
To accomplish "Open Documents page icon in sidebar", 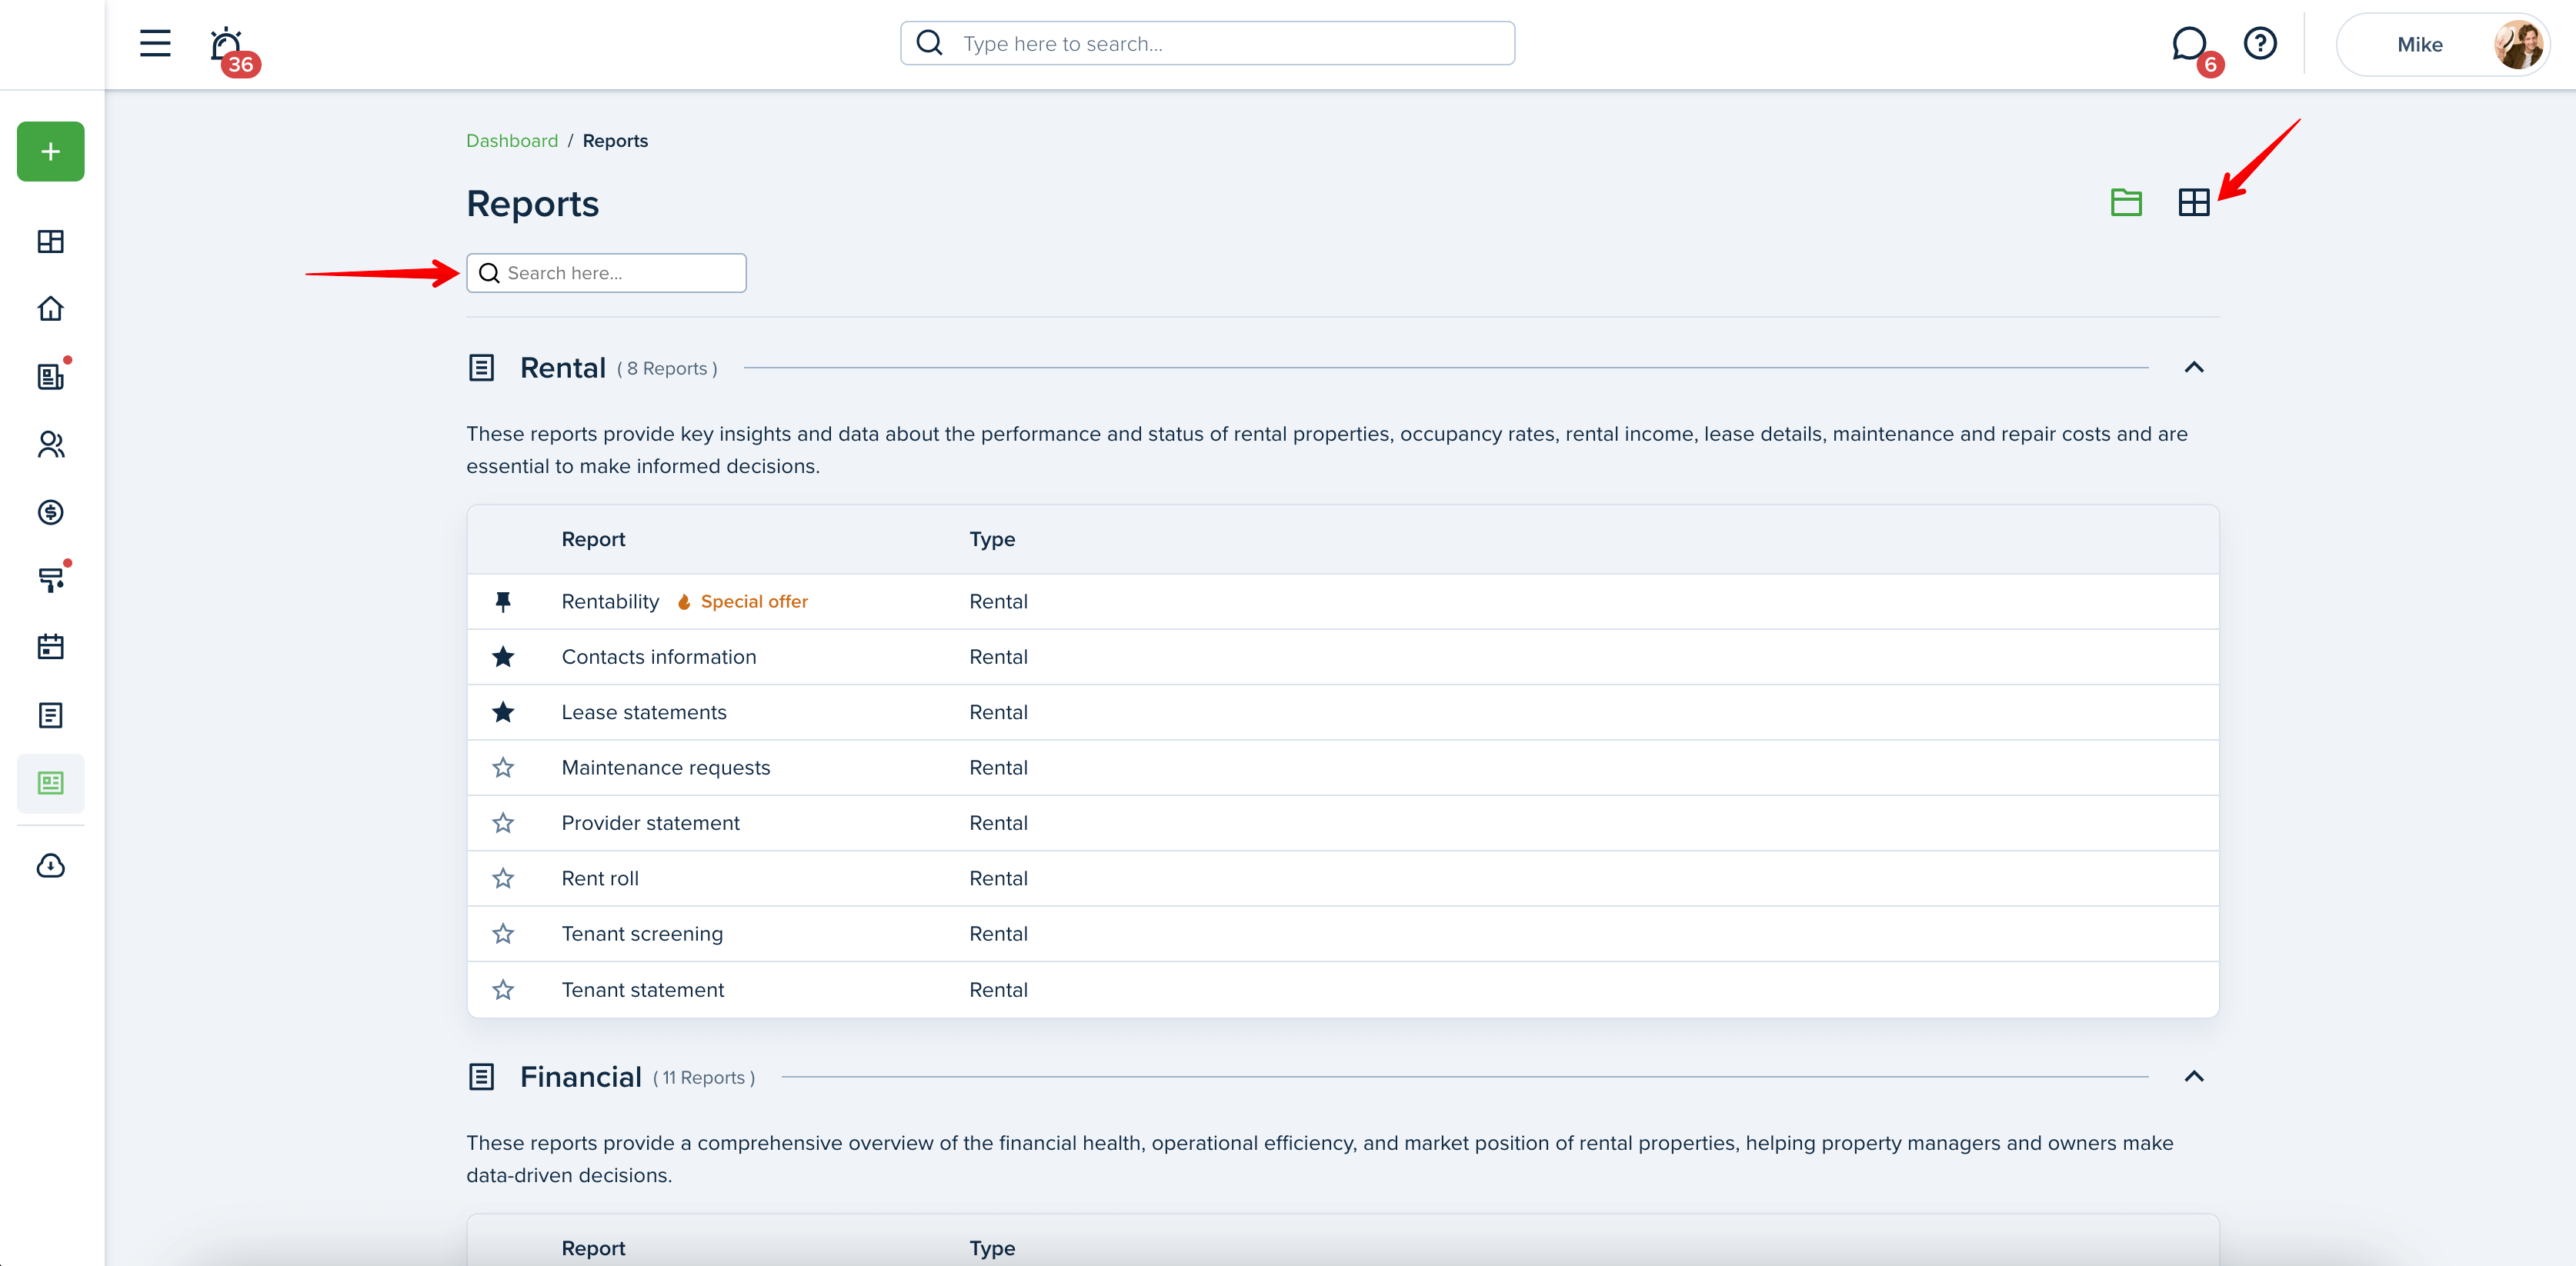I will (51, 715).
